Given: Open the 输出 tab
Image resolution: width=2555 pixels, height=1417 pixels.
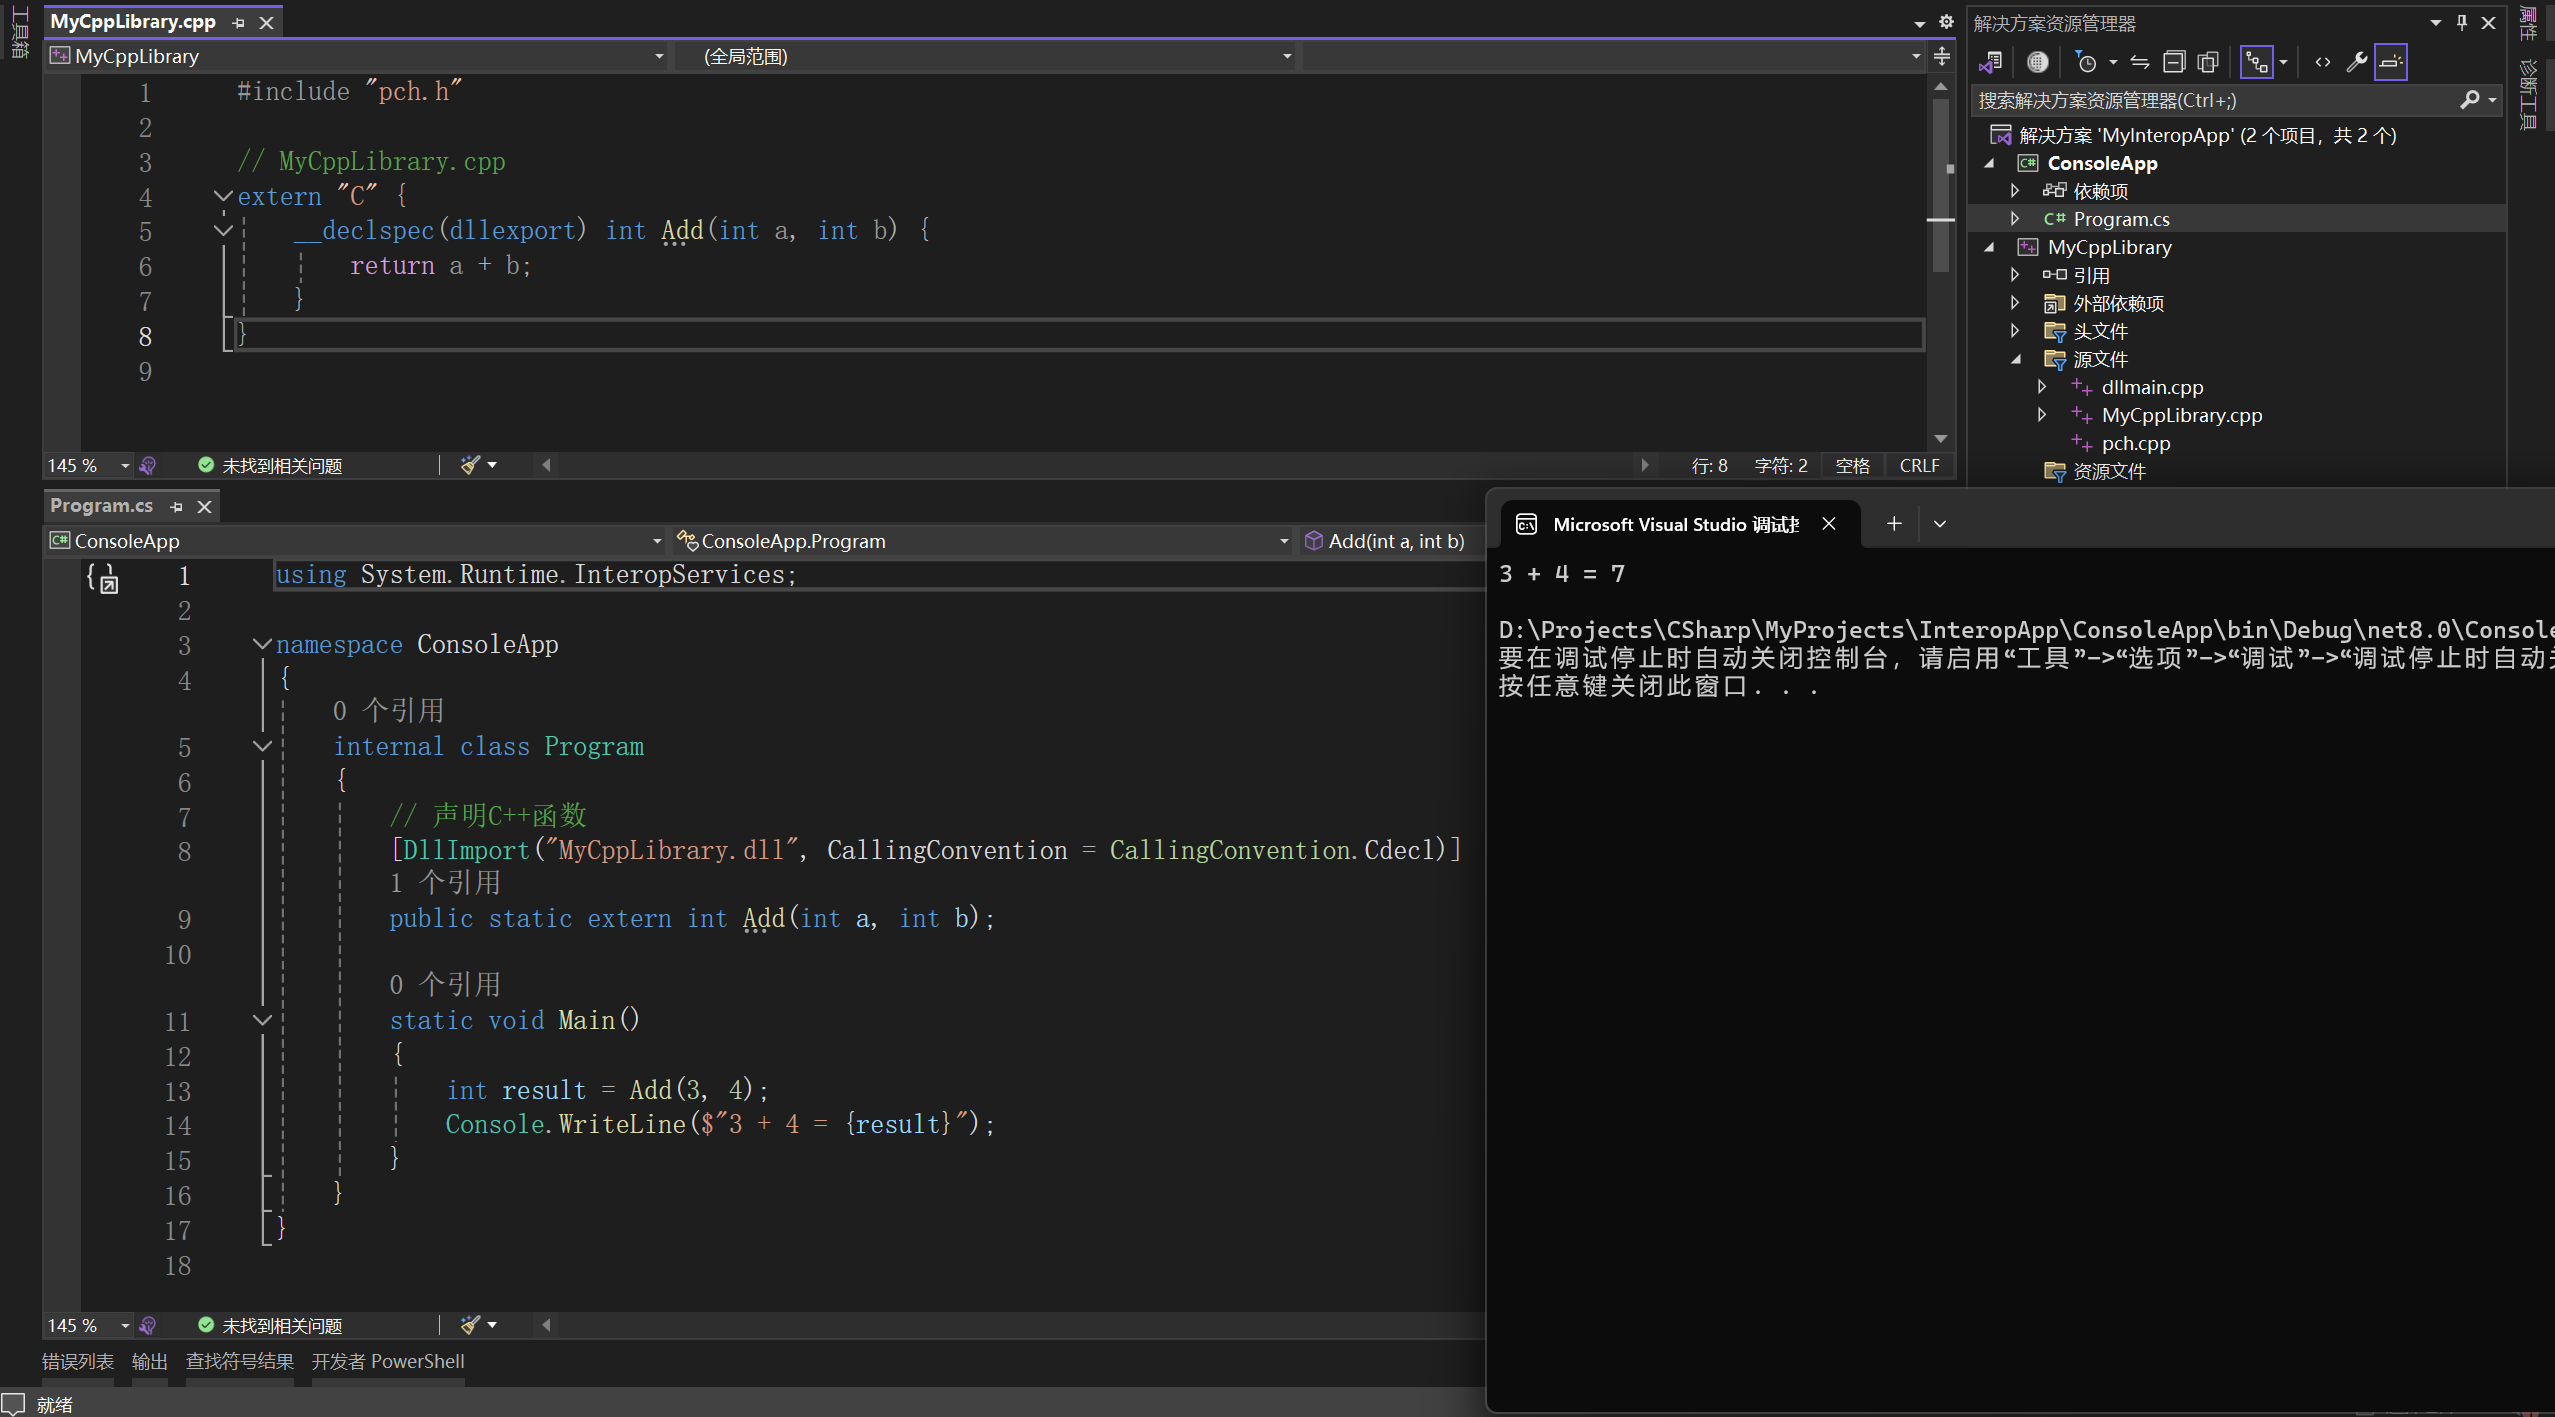Looking at the screenshot, I should [x=150, y=1362].
